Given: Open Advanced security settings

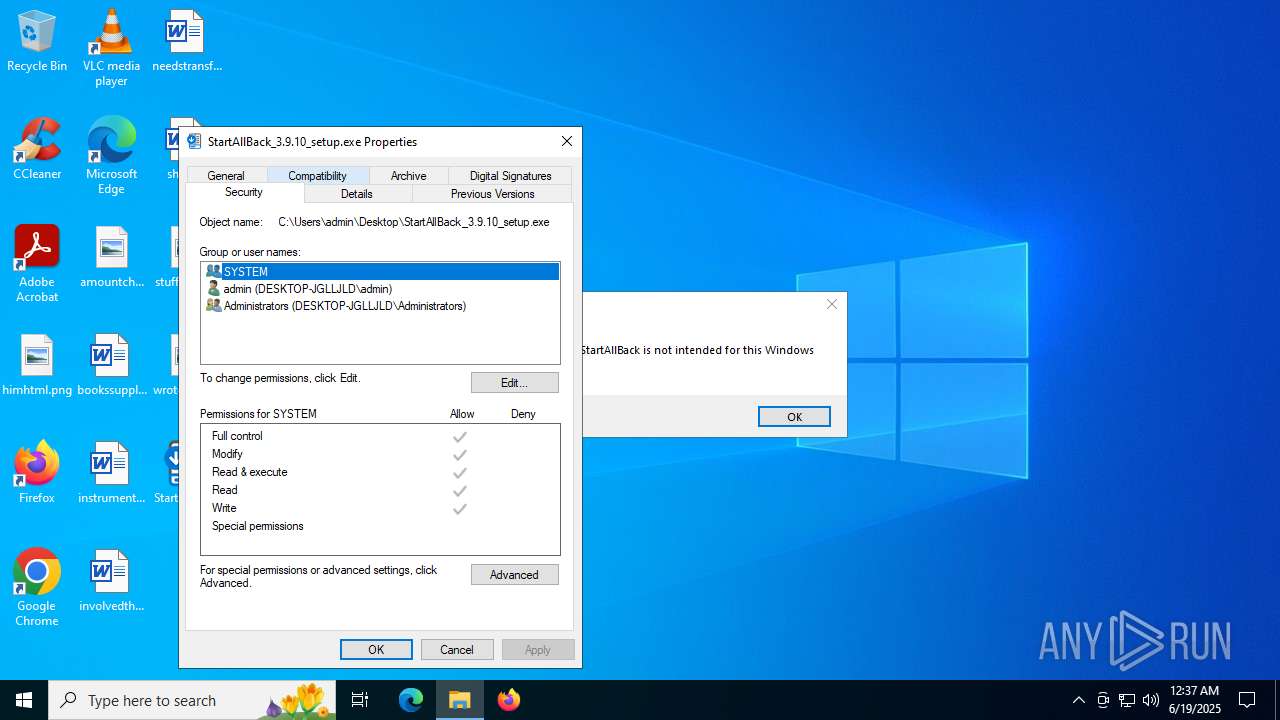Looking at the screenshot, I should (515, 575).
